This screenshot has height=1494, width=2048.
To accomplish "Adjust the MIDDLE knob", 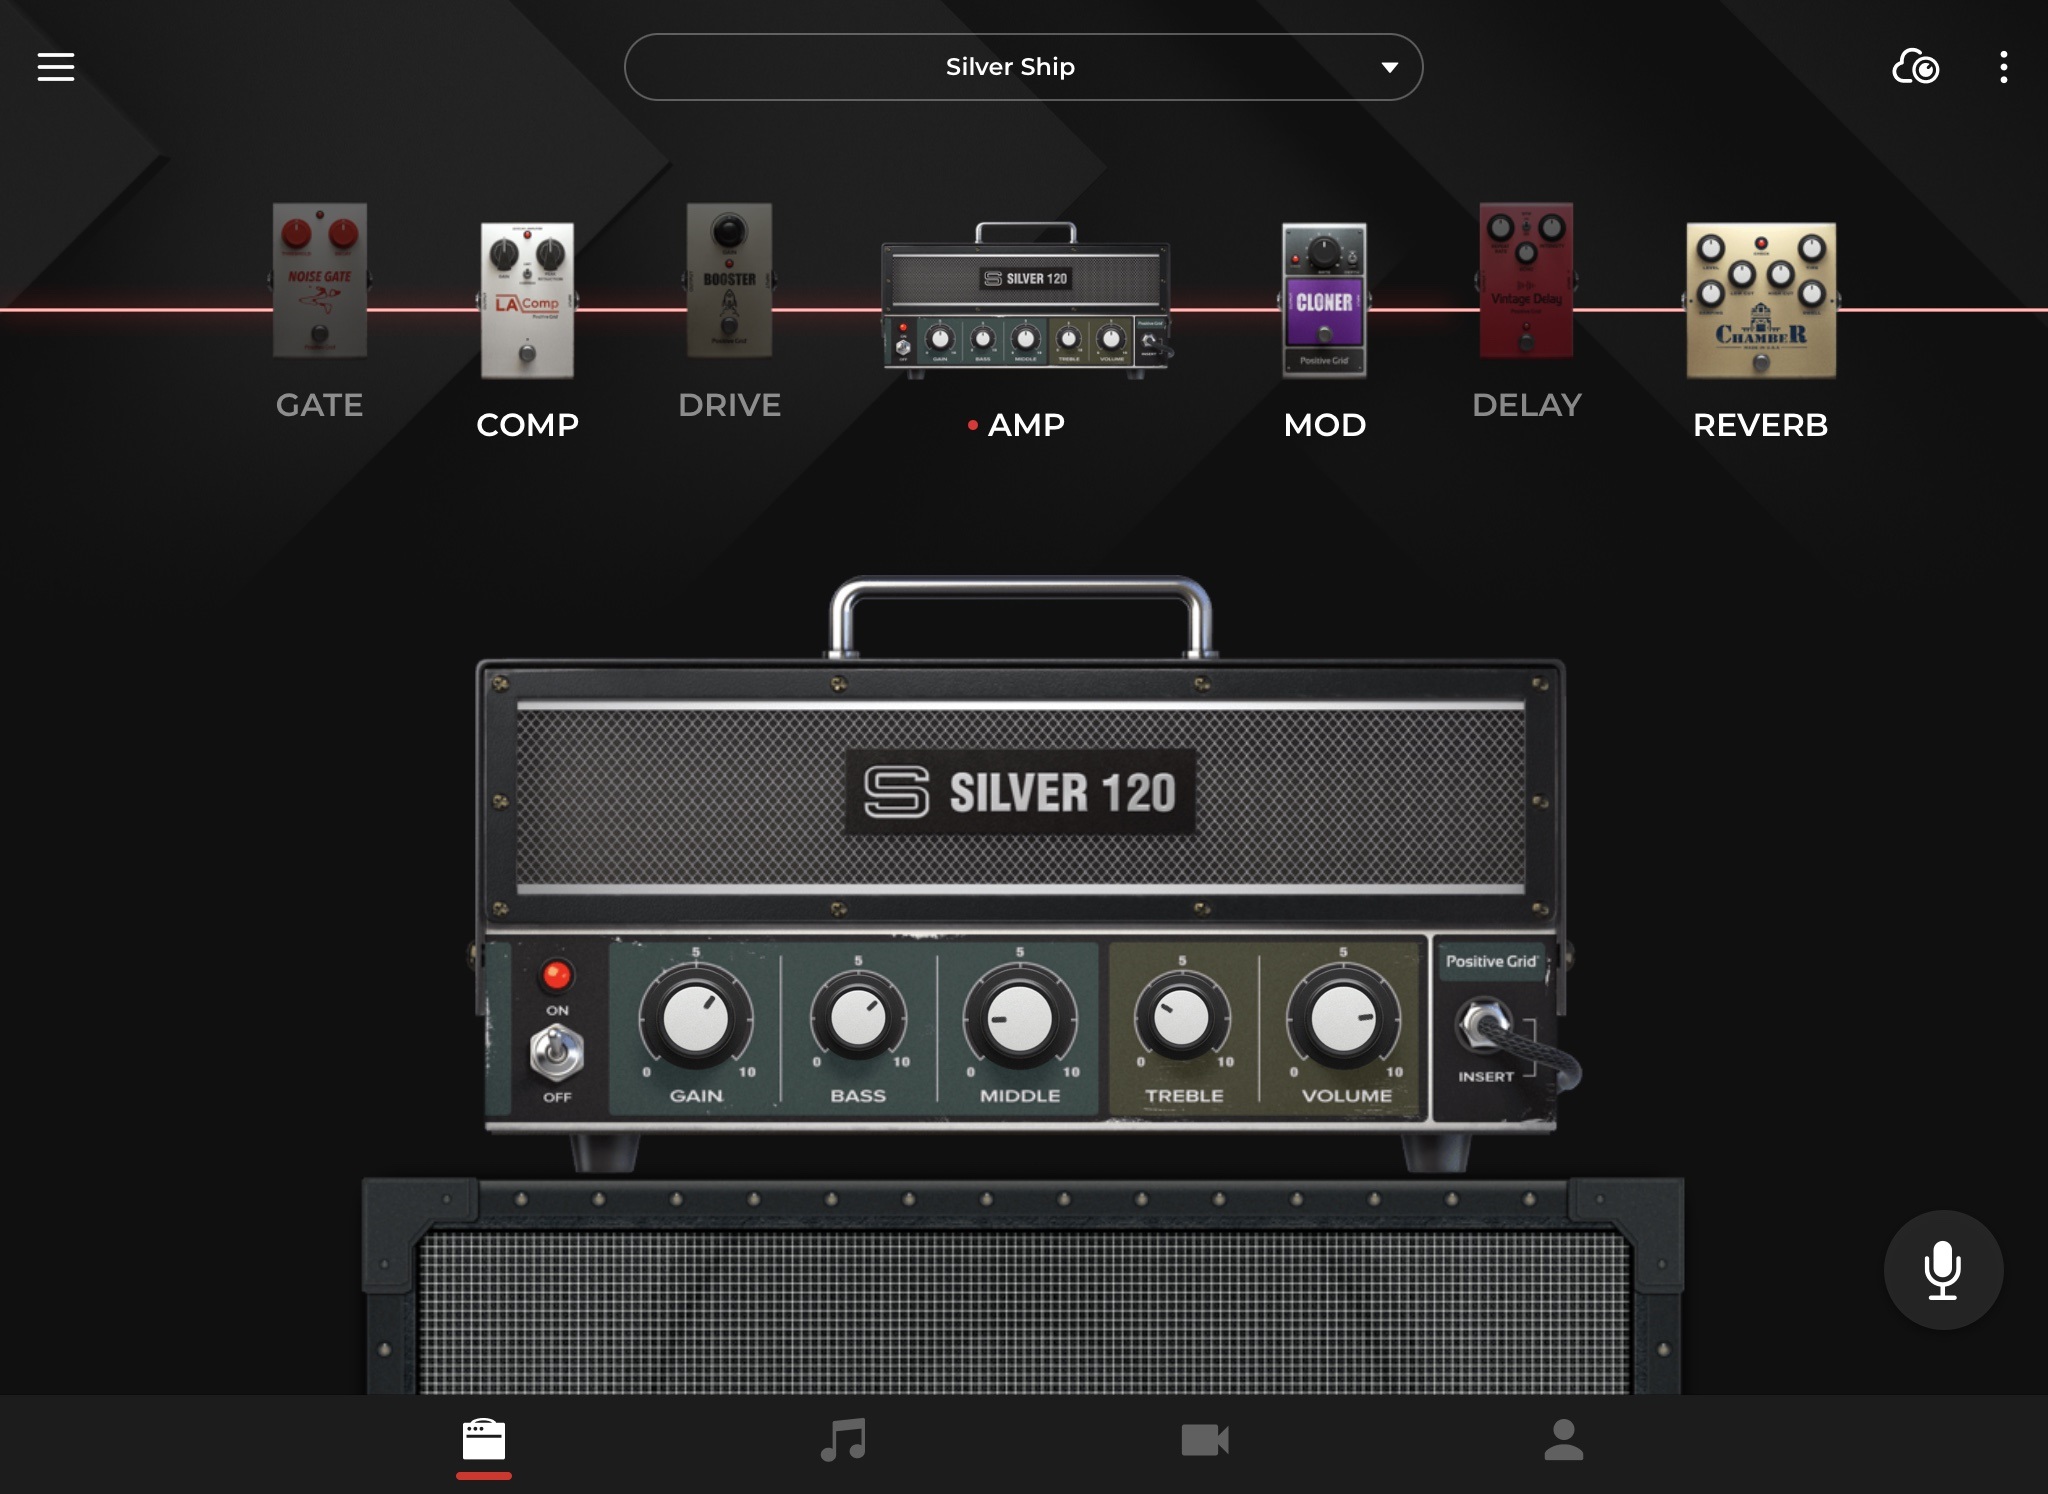I will click(1020, 1019).
